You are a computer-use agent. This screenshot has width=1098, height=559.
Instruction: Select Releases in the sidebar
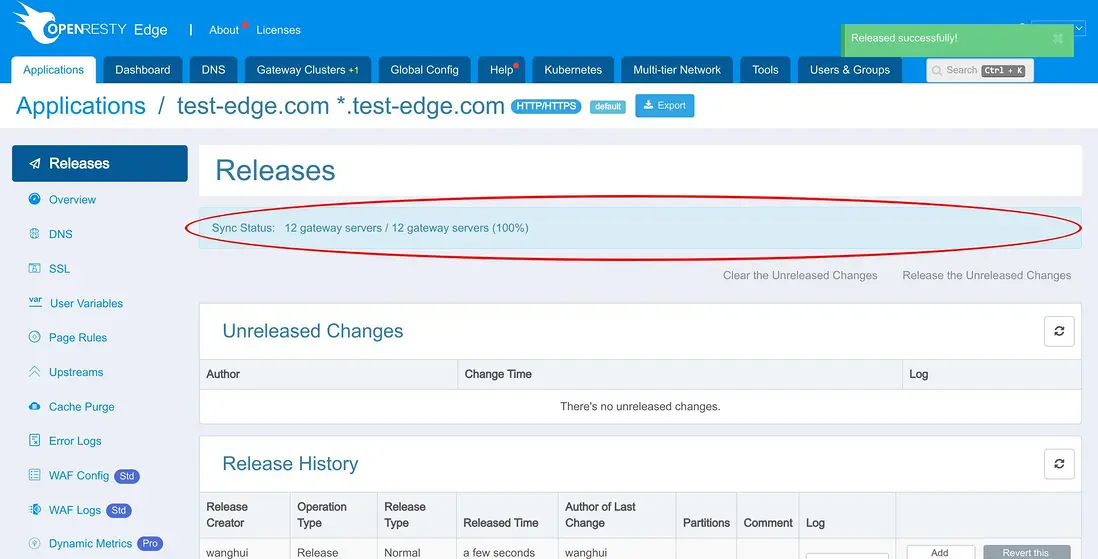point(99,163)
